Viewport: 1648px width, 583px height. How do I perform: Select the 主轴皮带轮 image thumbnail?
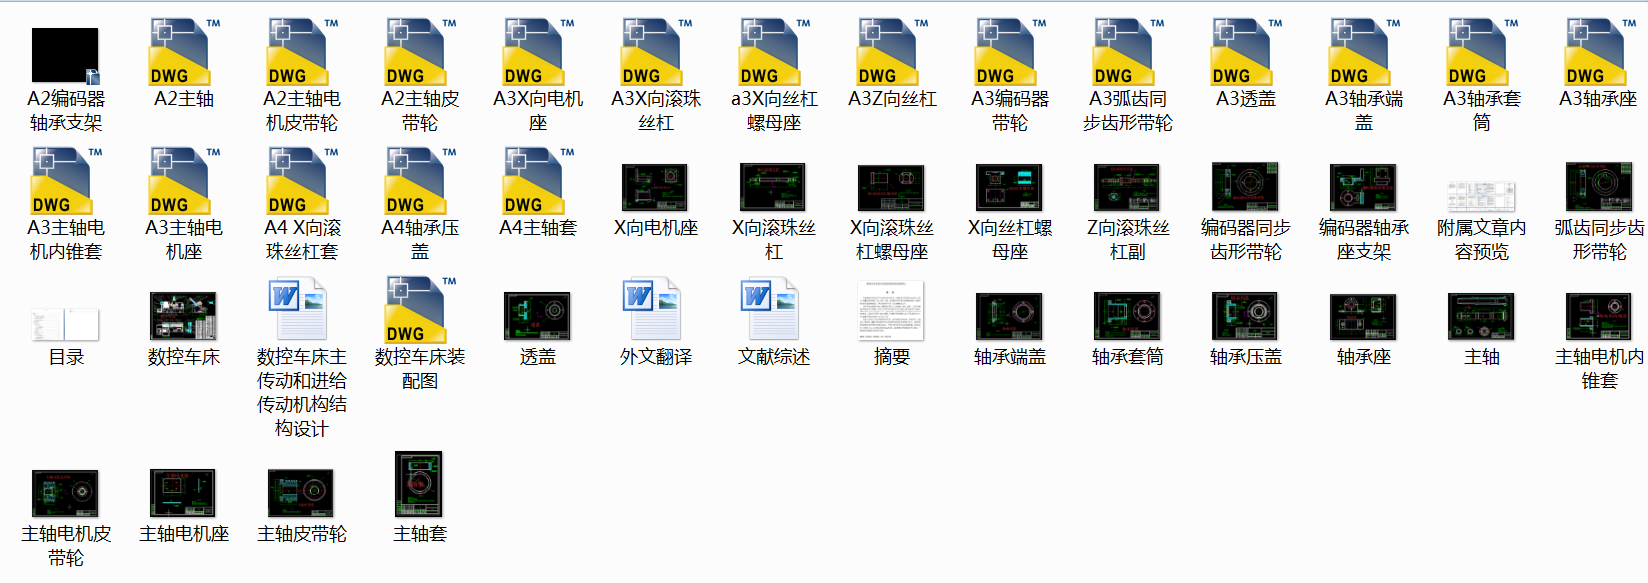pos(301,494)
